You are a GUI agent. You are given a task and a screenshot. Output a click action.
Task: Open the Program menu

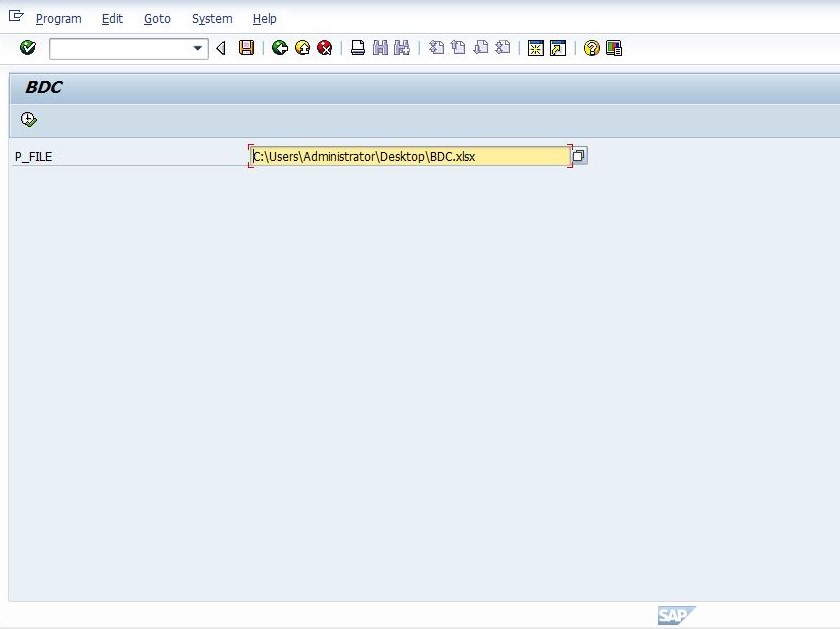58,18
